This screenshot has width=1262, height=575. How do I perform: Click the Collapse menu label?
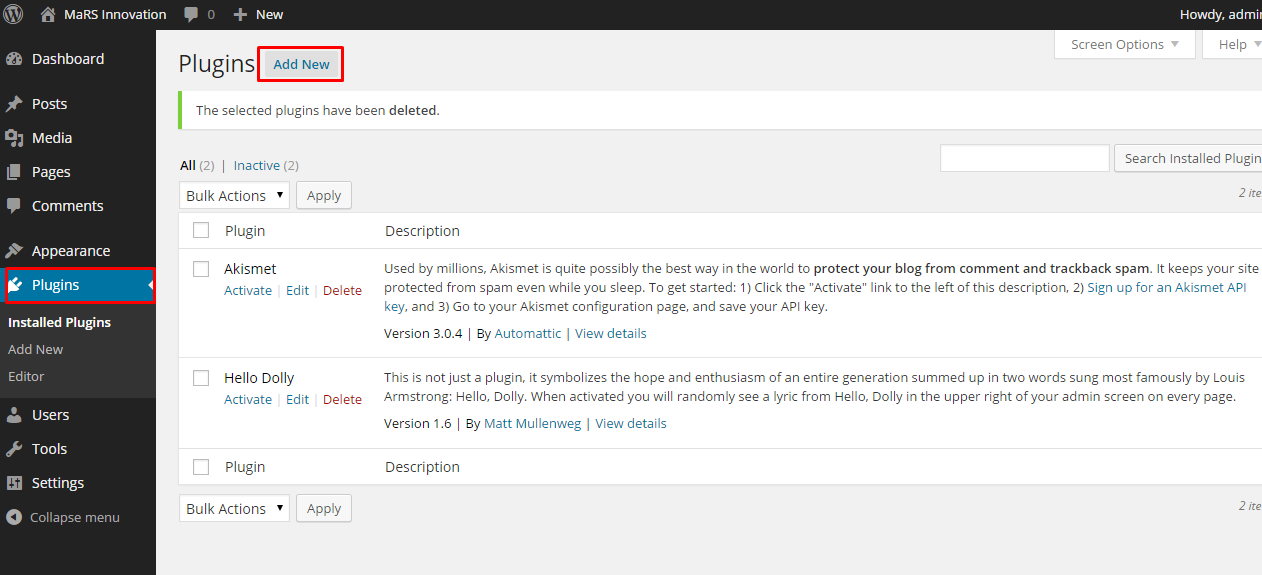75,517
